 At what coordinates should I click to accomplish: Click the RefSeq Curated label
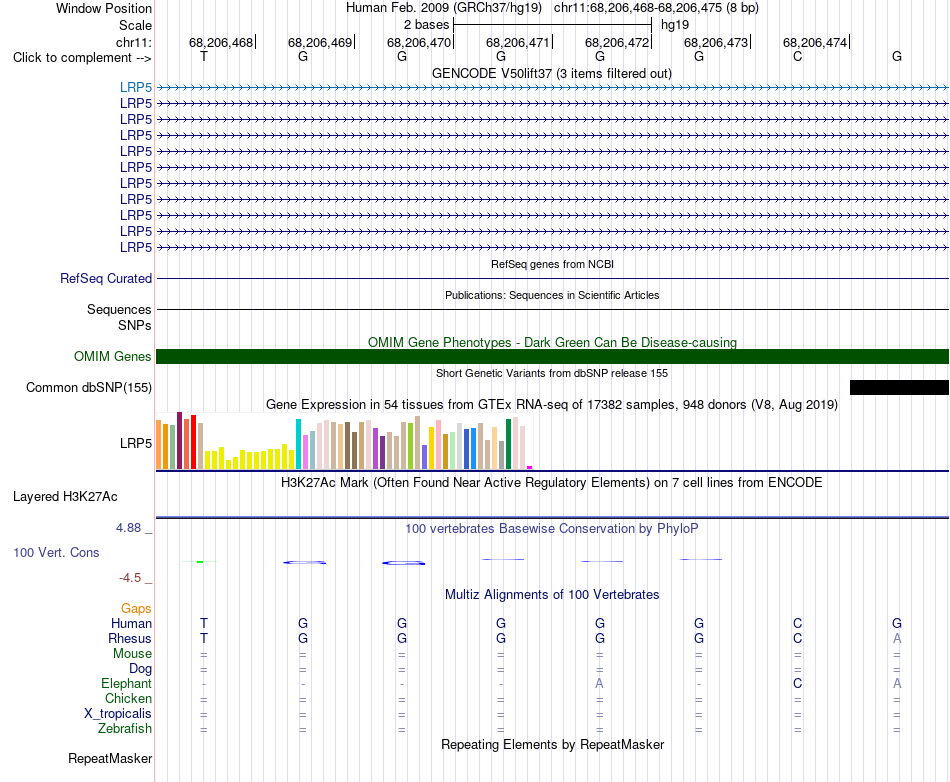coord(106,279)
